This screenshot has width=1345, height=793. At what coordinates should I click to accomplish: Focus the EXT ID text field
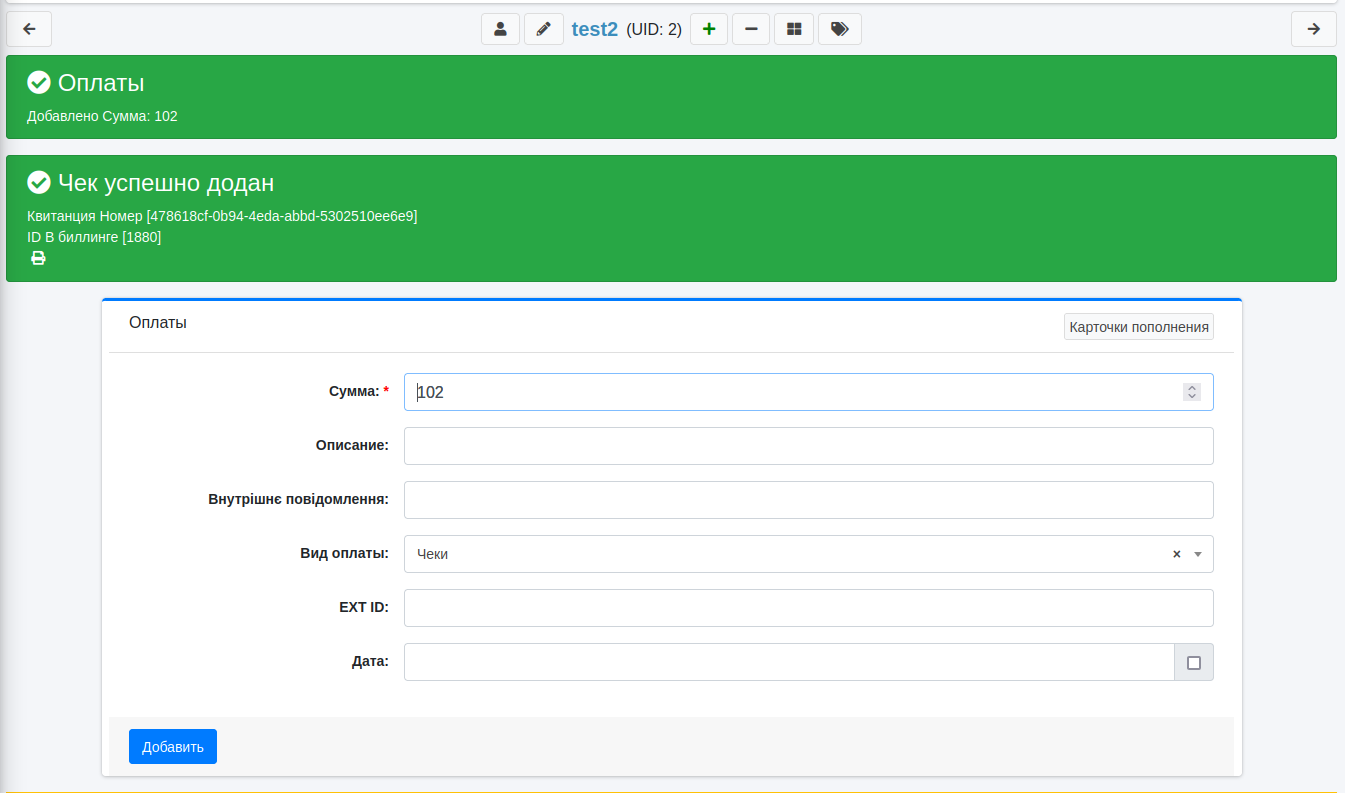click(808, 608)
